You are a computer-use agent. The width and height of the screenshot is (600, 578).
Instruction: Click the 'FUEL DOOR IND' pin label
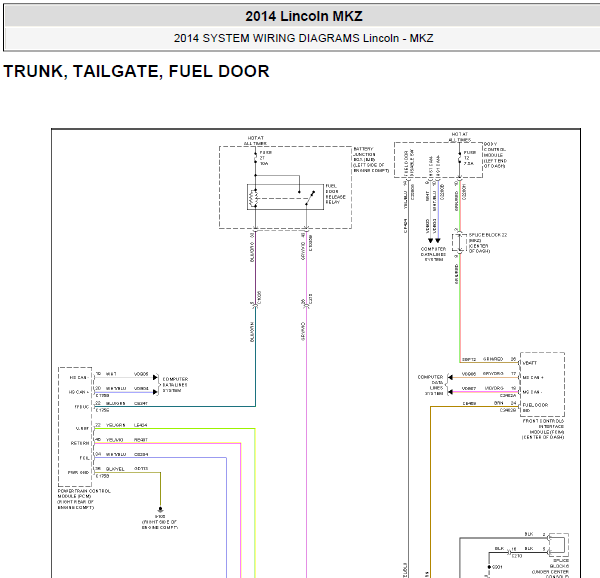click(x=535, y=407)
